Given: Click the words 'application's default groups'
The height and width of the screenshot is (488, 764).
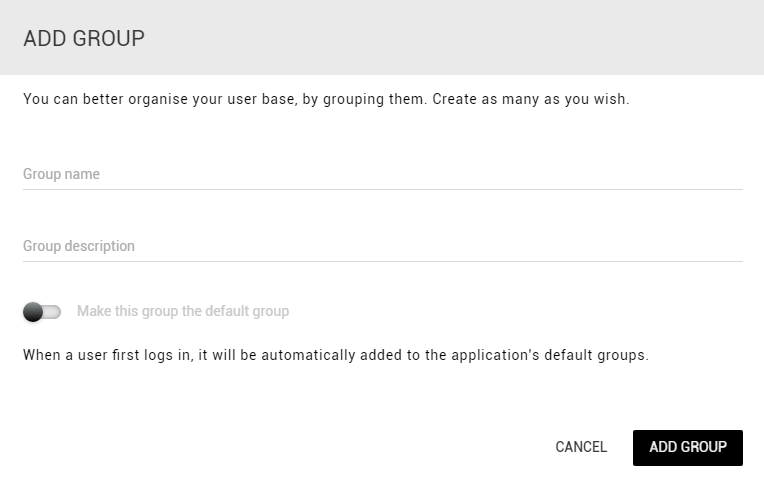Looking at the screenshot, I should [x=550, y=355].
